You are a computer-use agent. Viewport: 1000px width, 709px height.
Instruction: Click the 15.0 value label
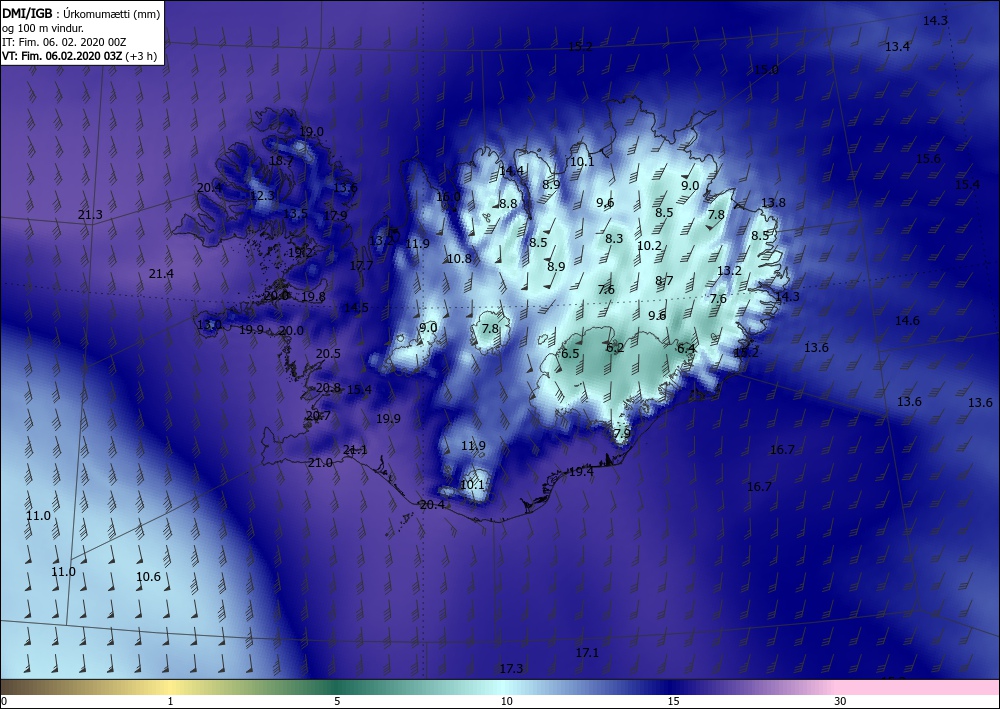tap(766, 69)
